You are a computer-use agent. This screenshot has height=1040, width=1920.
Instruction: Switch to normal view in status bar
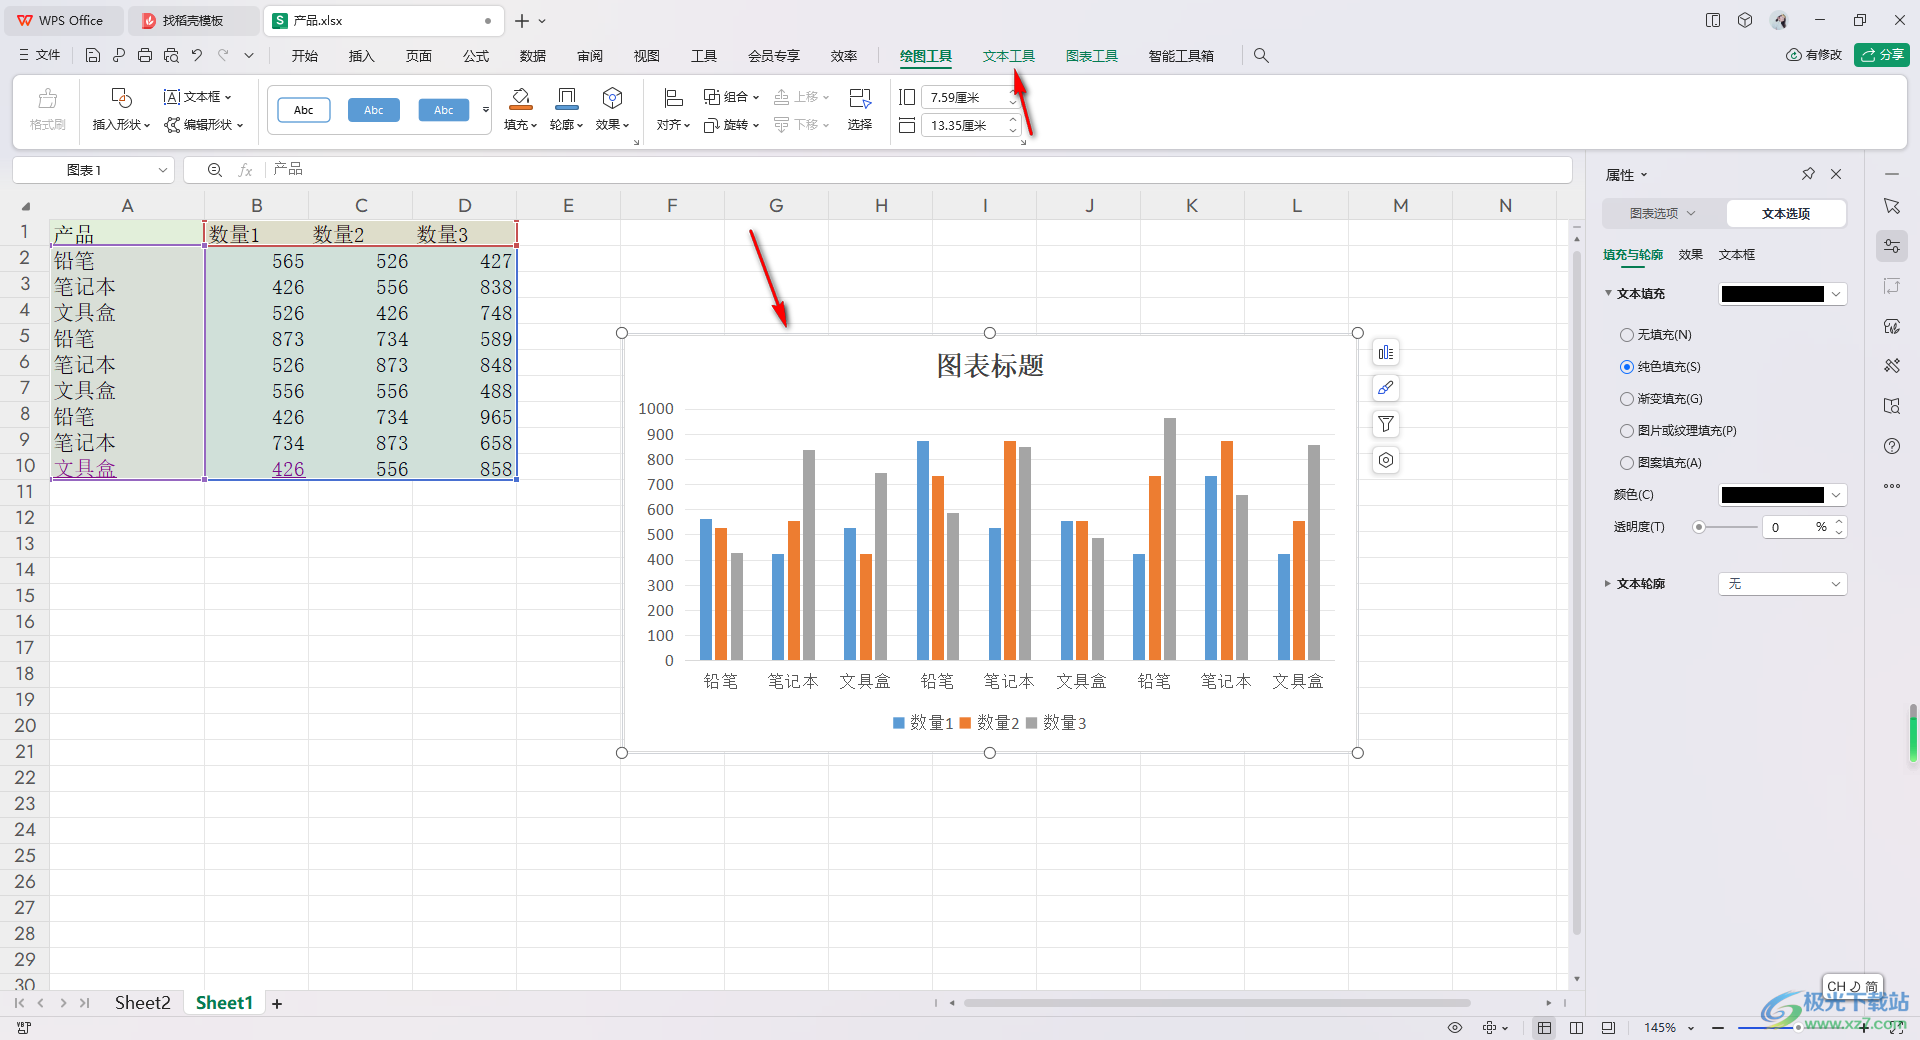point(1545,1027)
